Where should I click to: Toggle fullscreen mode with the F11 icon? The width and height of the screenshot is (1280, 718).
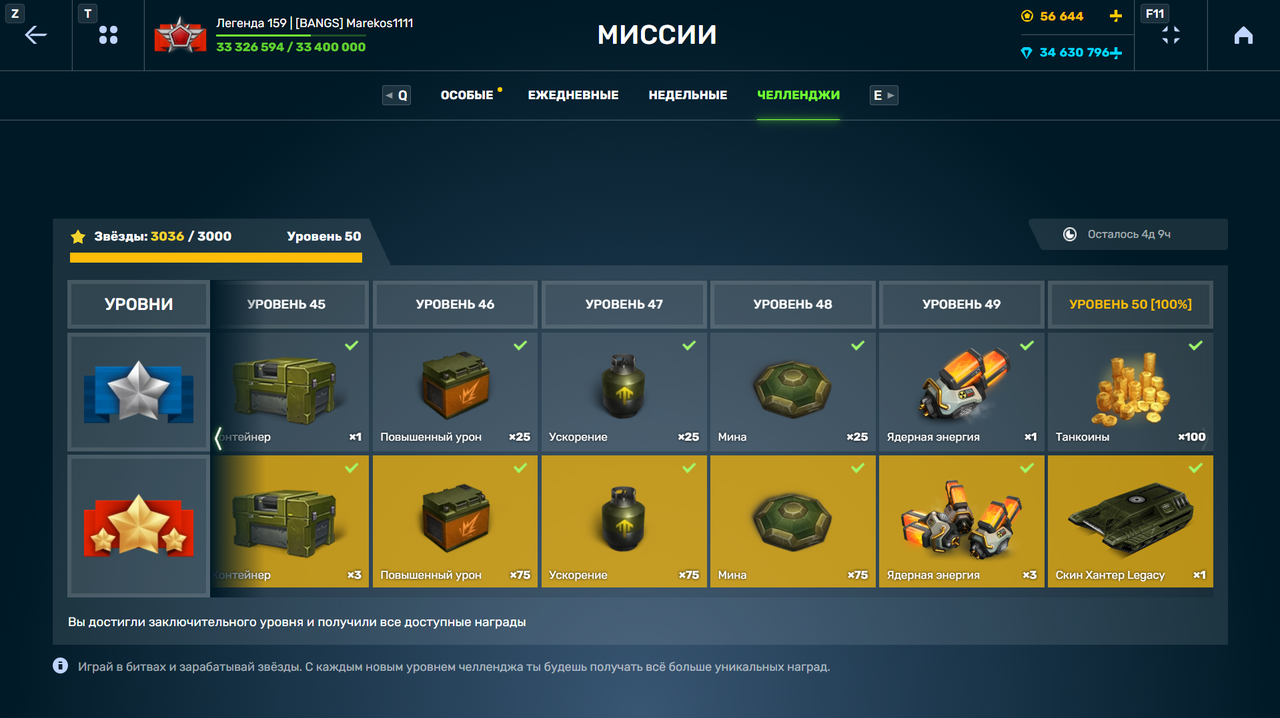point(1170,35)
